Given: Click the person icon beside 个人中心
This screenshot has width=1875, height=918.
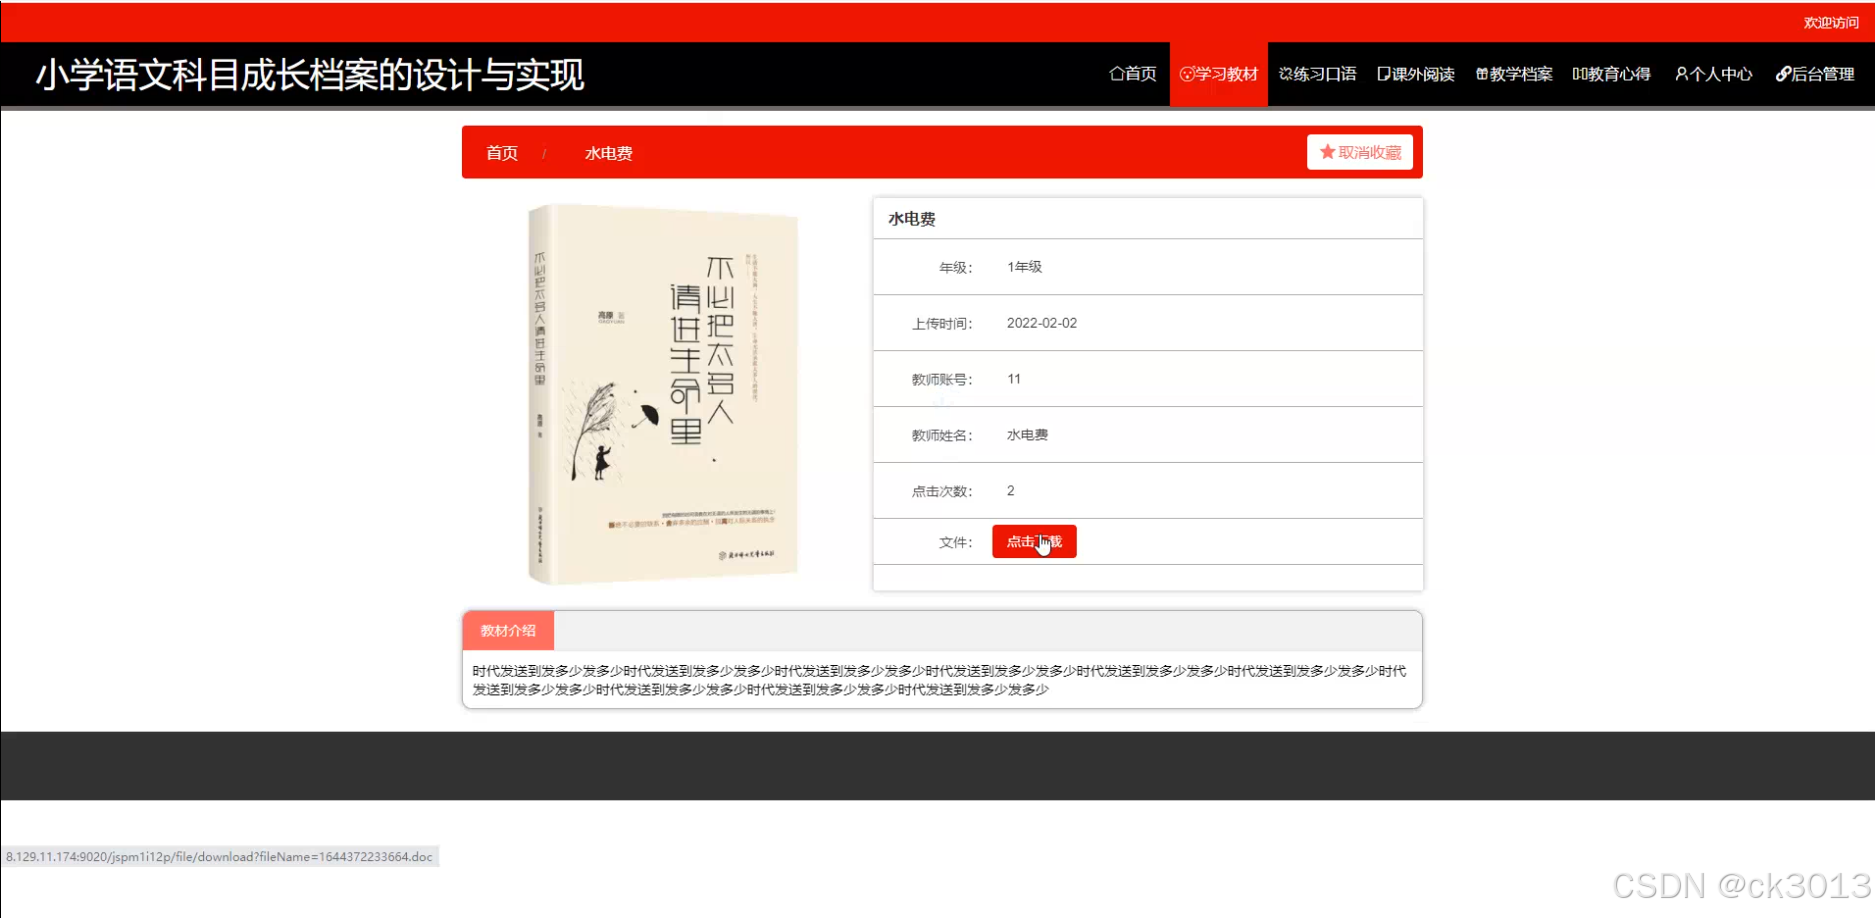Looking at the screenshot, I should pyautogui.click(x=1682, y=74).
